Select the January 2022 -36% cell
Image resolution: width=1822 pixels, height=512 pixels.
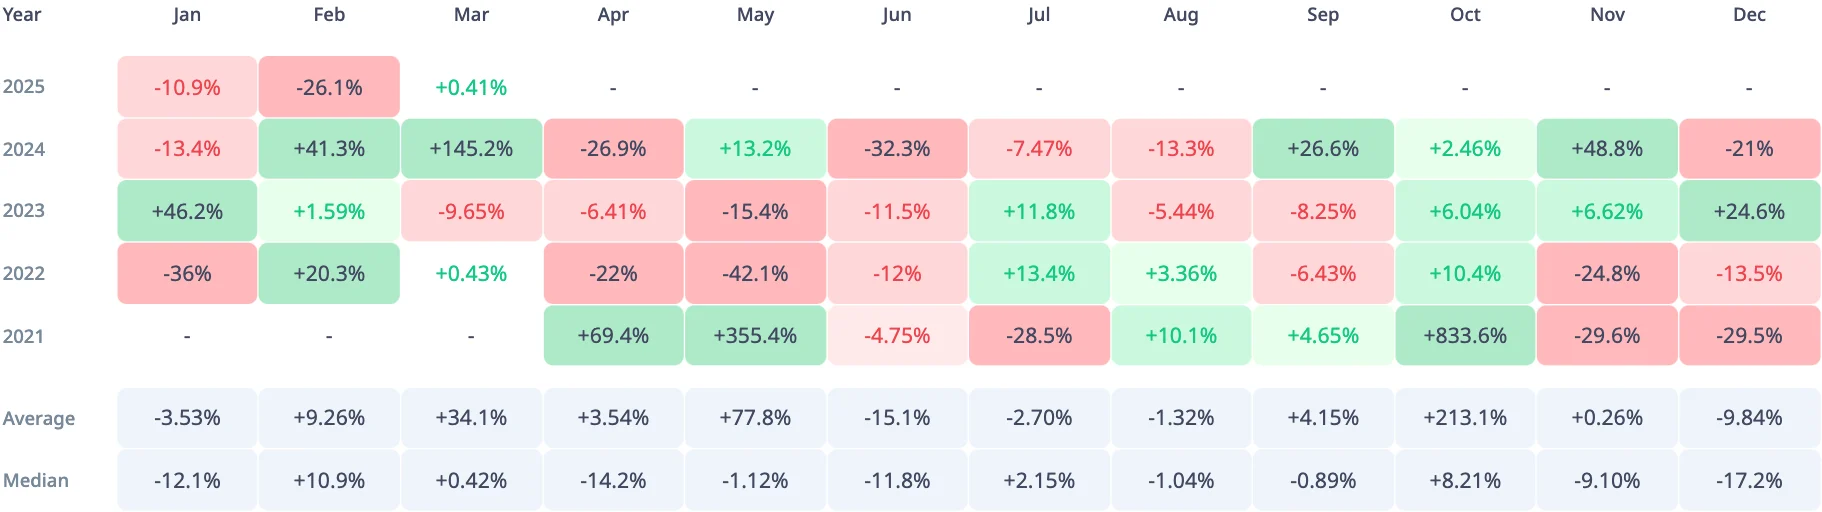coord(187,274)
